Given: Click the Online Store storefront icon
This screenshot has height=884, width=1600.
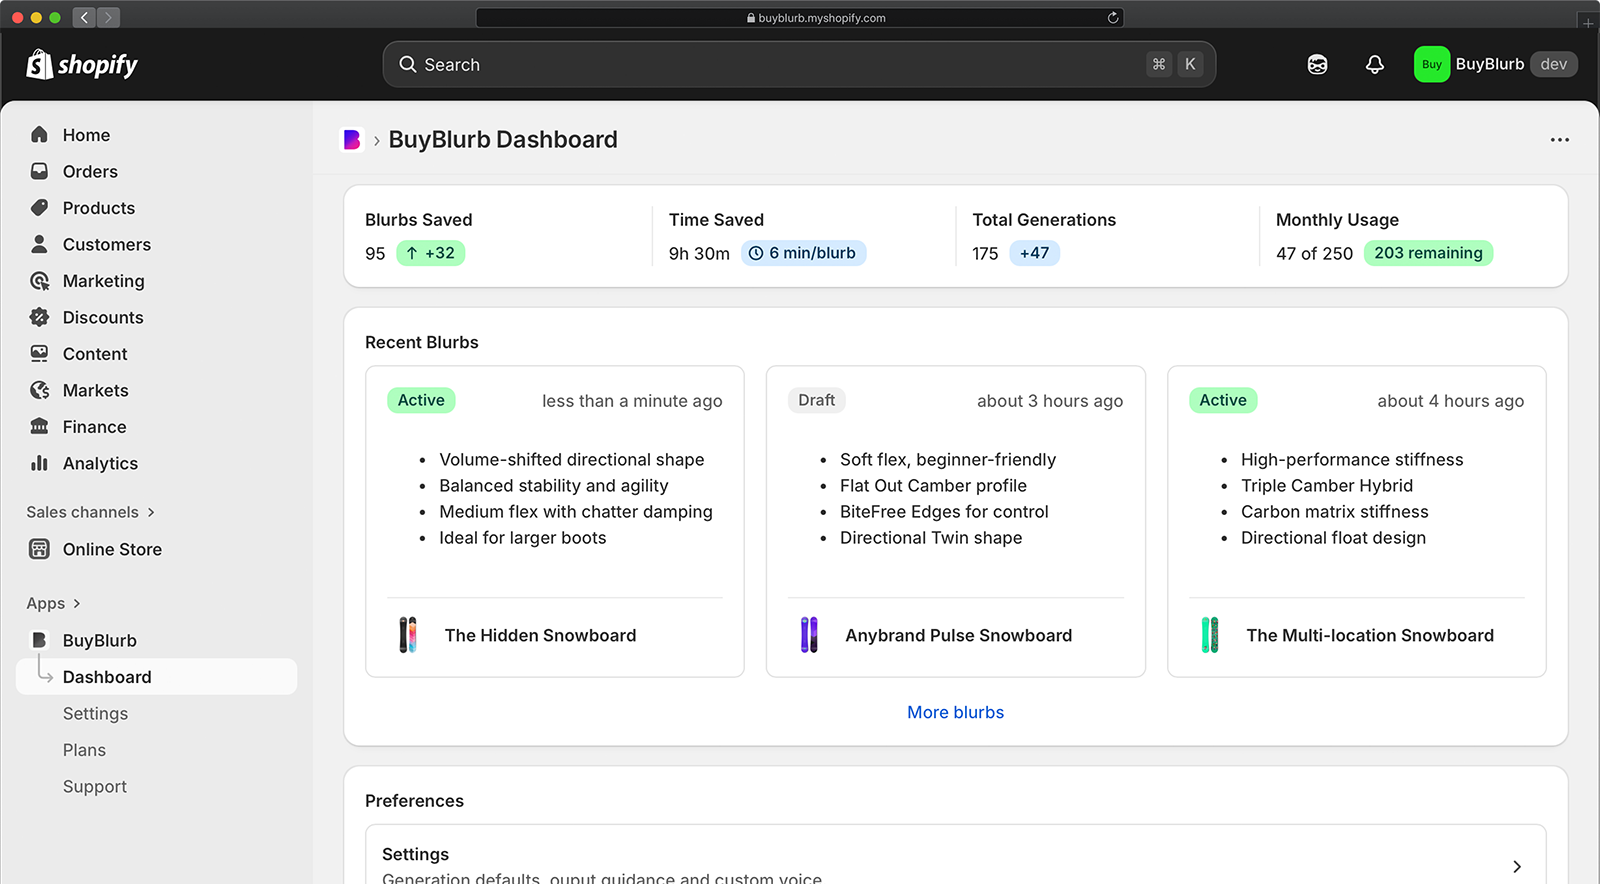Looking at the screenshot, I should point(39,549).
